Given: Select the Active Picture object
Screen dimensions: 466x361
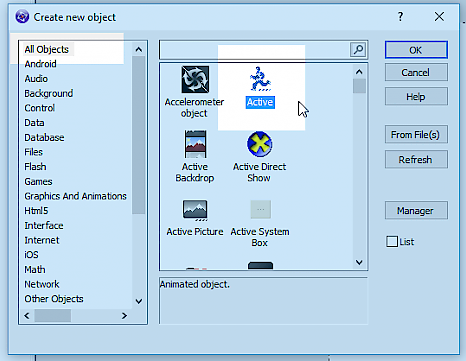Looking at the screenshot, I should [195, 210].
